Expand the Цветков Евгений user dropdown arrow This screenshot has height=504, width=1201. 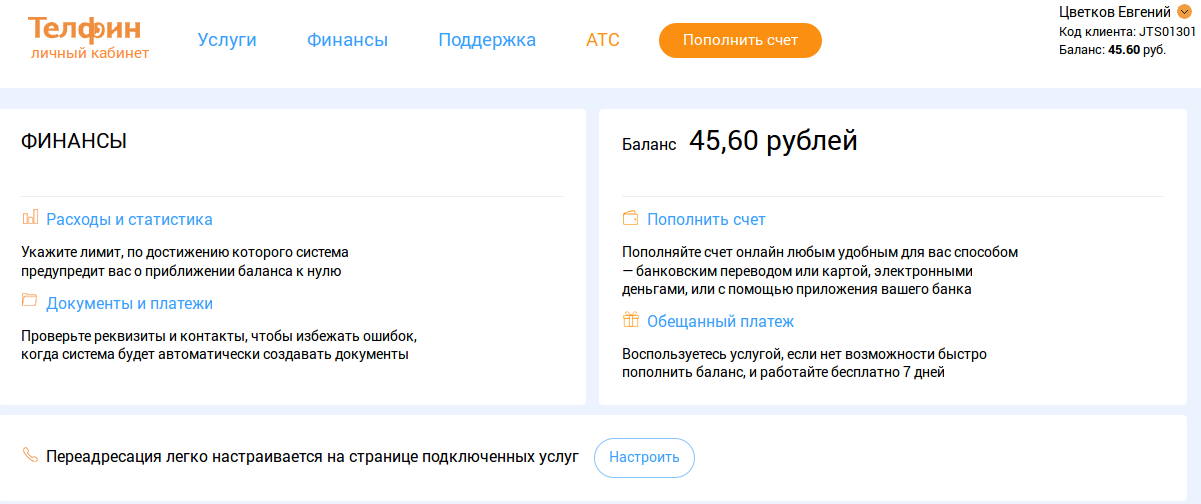1184,12
